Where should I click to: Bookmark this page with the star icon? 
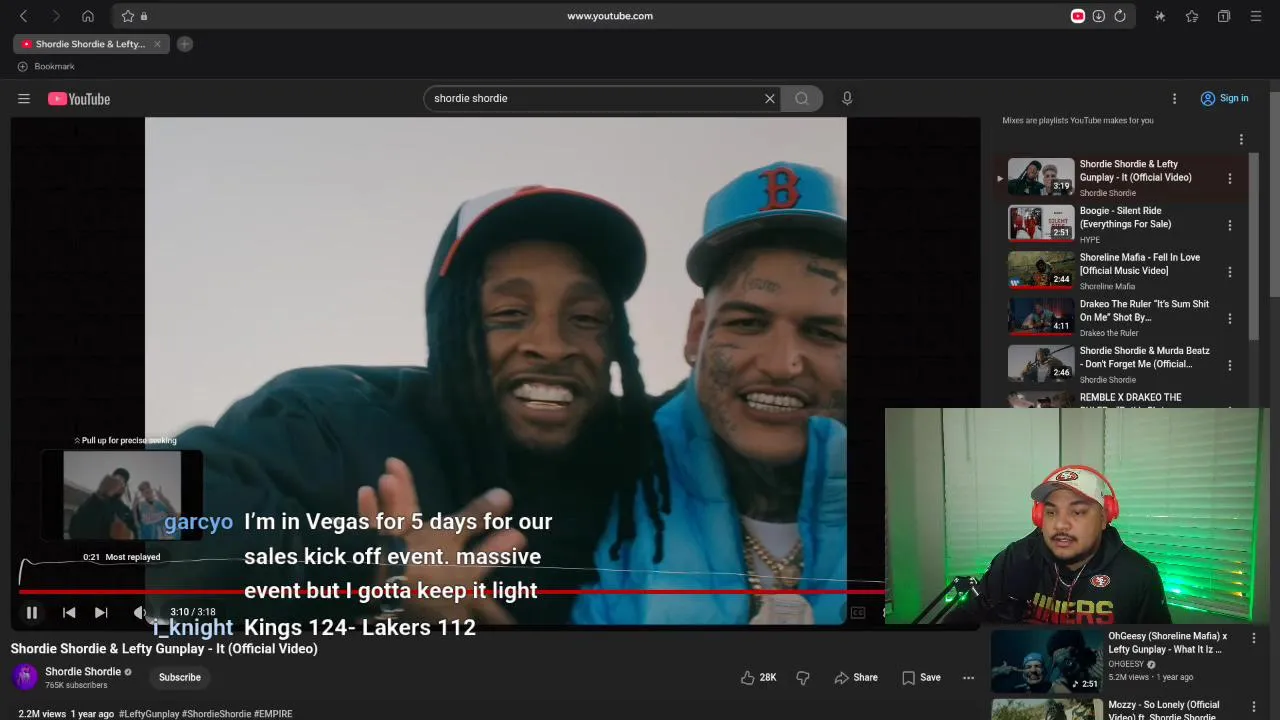point(127,16)
